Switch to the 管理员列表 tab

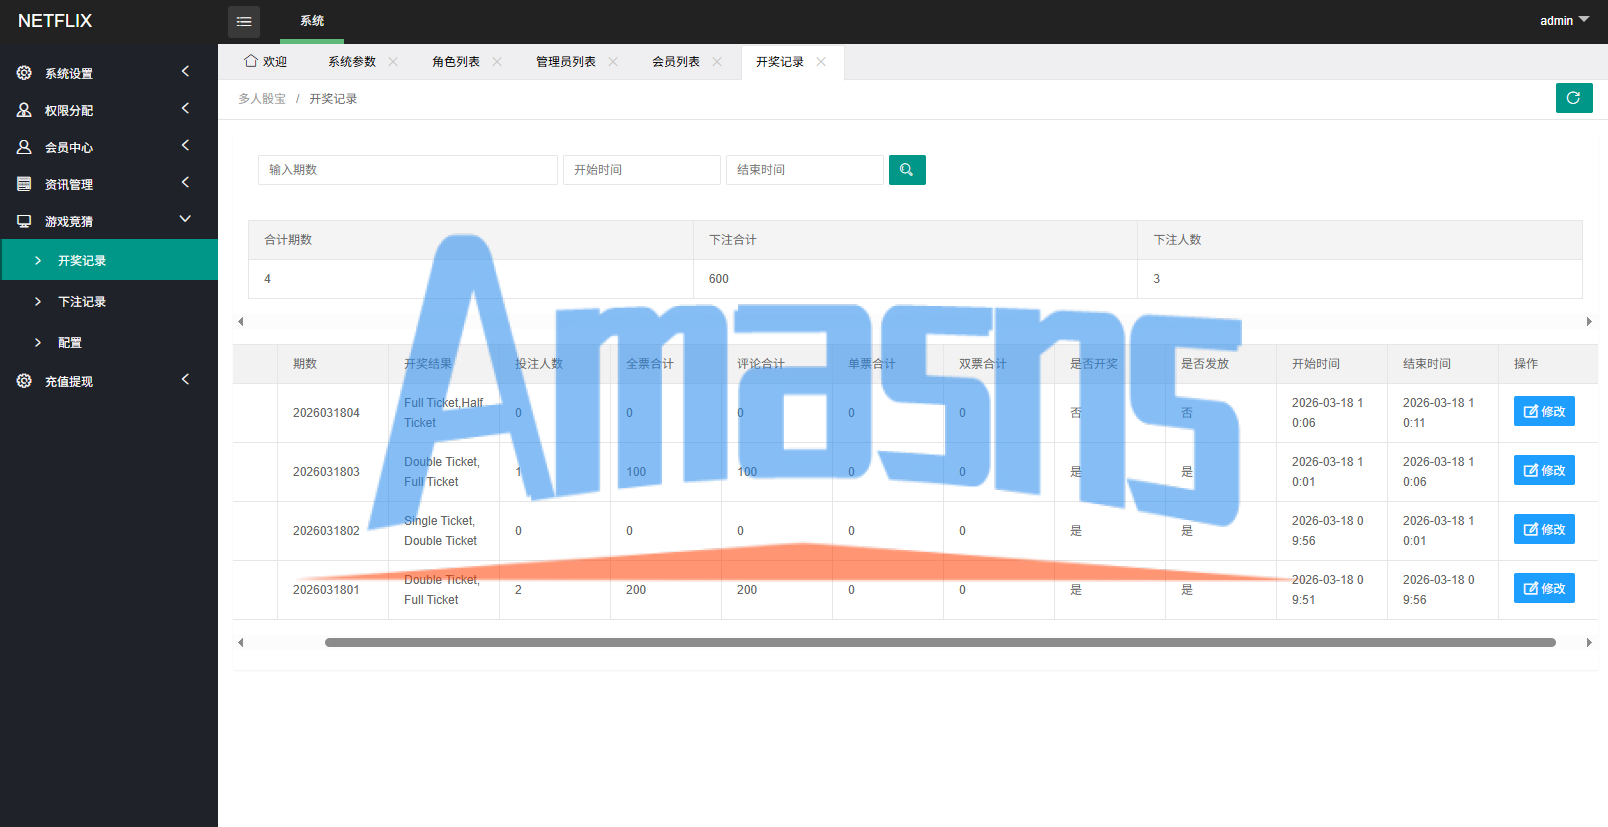pyautogui.click(x=566, y=62)
